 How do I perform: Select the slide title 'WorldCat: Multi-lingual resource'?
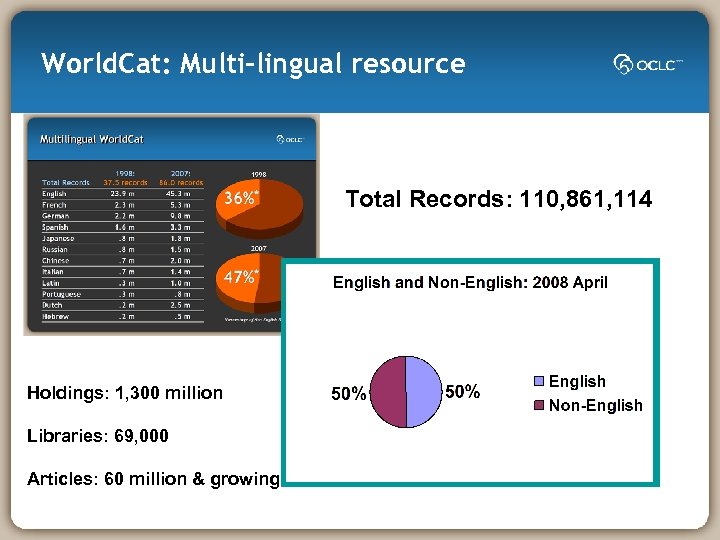[x=253, y=63]
